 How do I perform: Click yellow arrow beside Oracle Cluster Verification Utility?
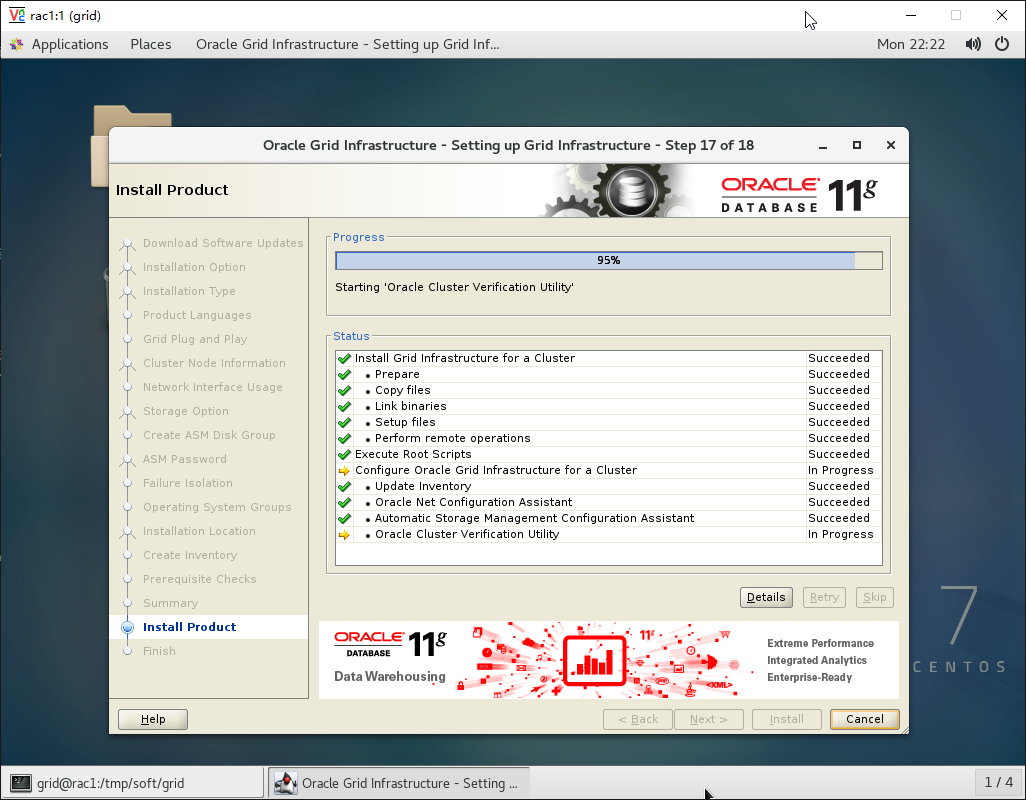point(344,535)
